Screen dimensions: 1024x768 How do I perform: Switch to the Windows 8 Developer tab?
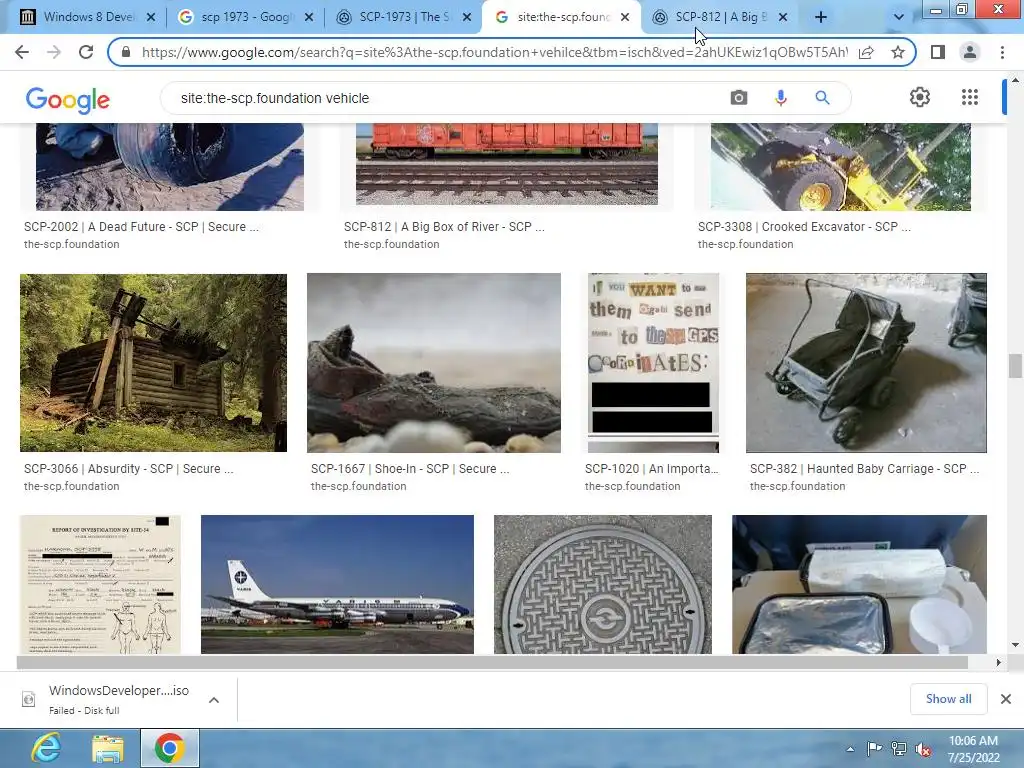[x=88, y=18]
